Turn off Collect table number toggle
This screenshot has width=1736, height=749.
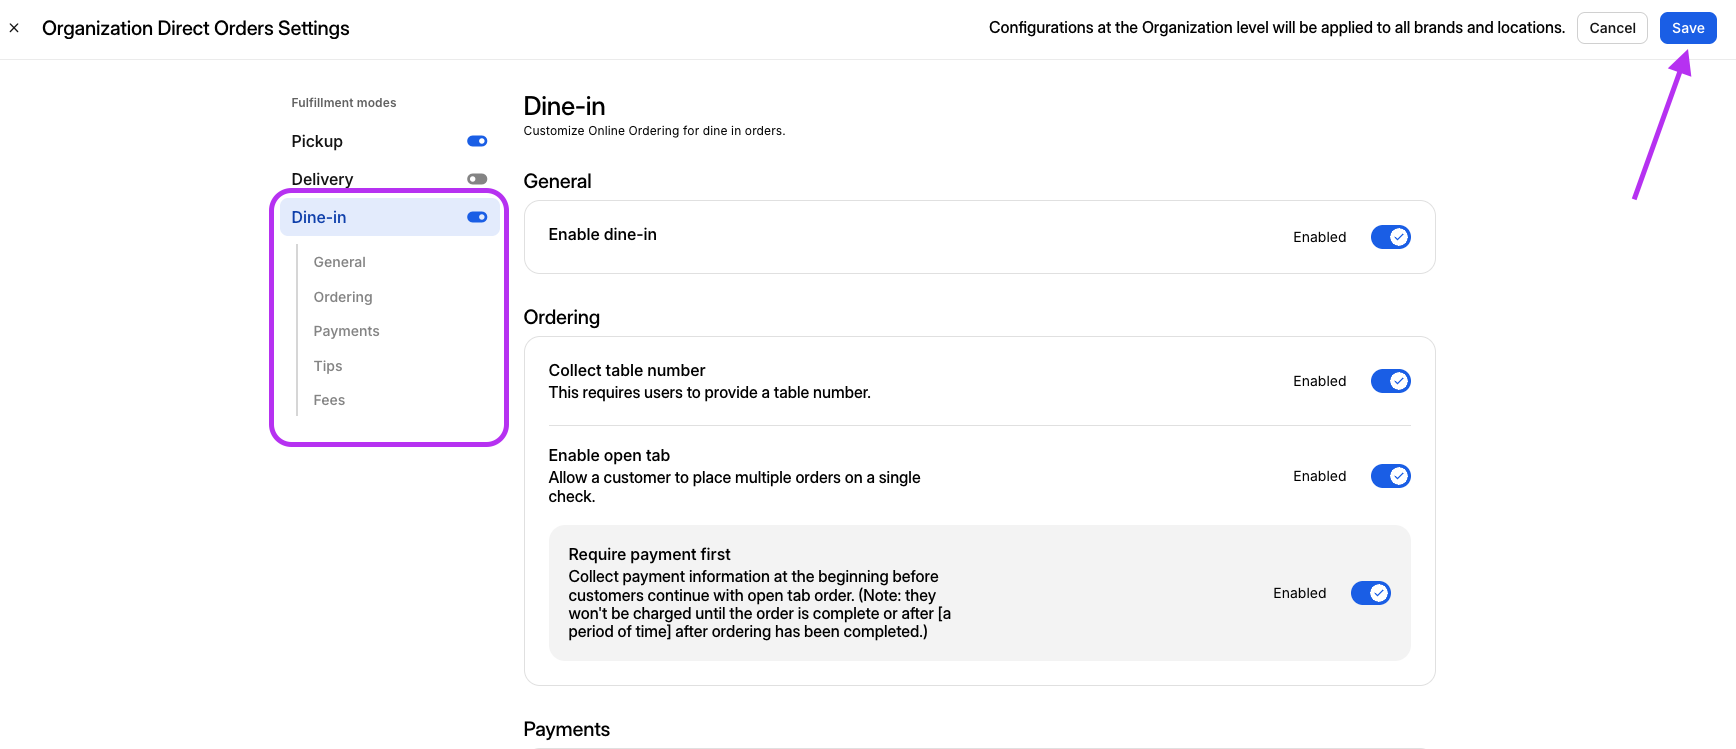coord(1390,381)
